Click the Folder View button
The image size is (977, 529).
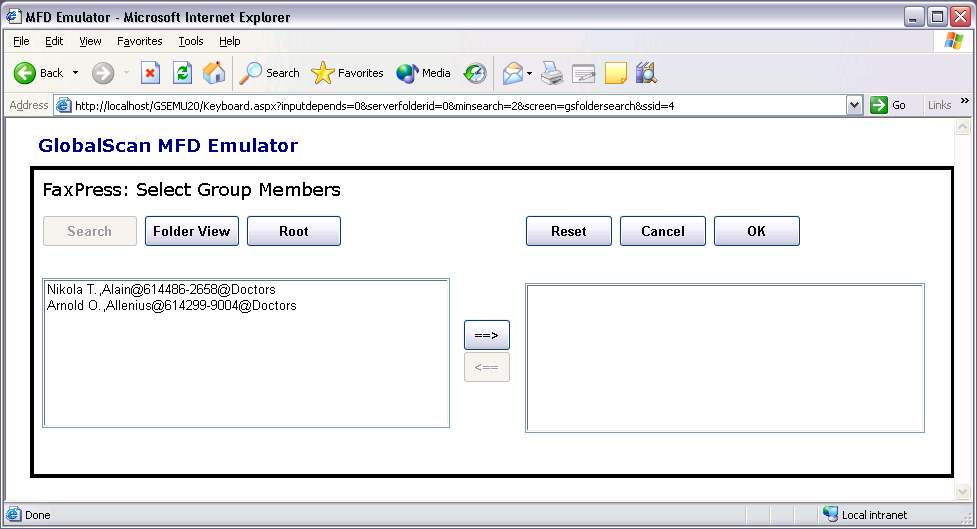[x=192, y=231]
